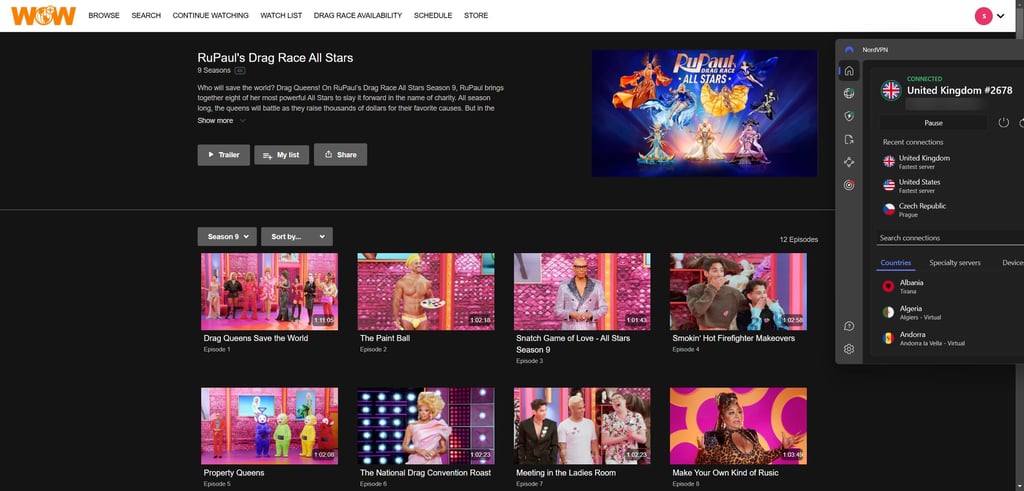Open Meeting in the Ladies Room thumbnail

click(x=582, y=426)
